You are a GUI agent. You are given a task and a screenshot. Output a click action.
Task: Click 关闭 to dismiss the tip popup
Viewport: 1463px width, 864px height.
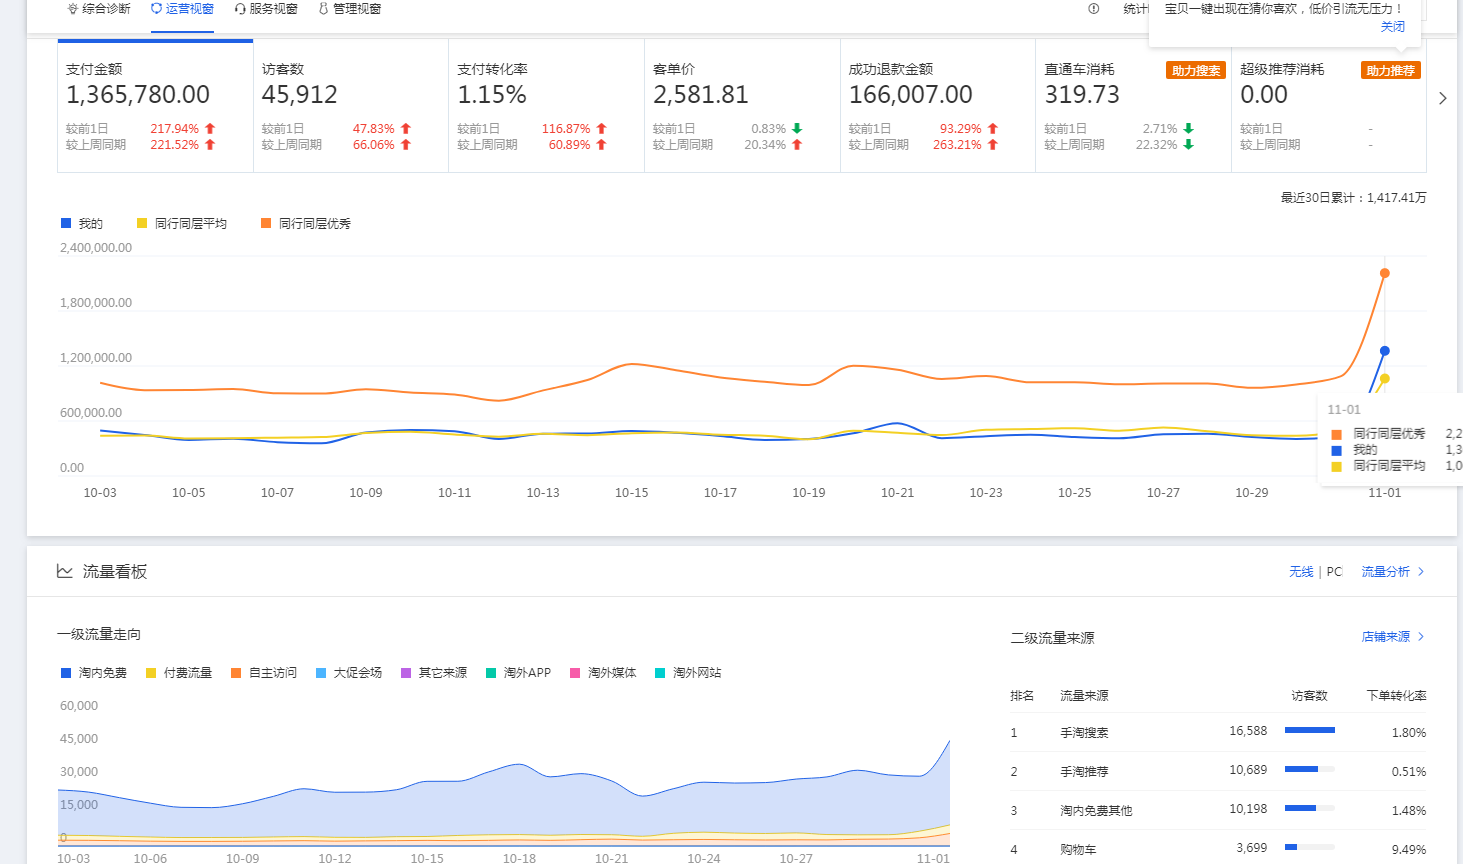1392,27
